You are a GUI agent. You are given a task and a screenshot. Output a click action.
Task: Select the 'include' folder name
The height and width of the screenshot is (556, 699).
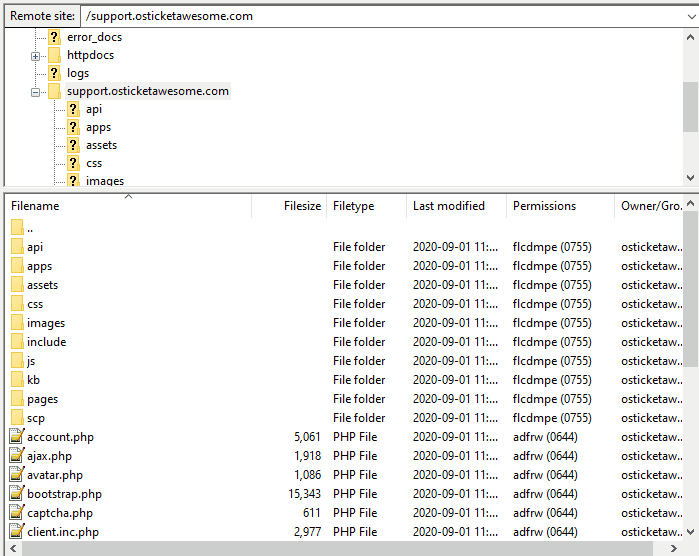point(46,342)
